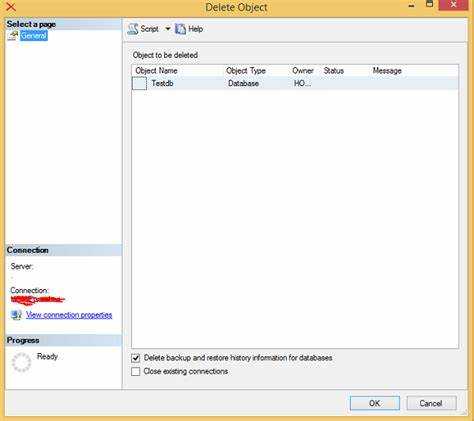Select the General page icon
This screenshot has width=474, height=421.
click(13, 35)
